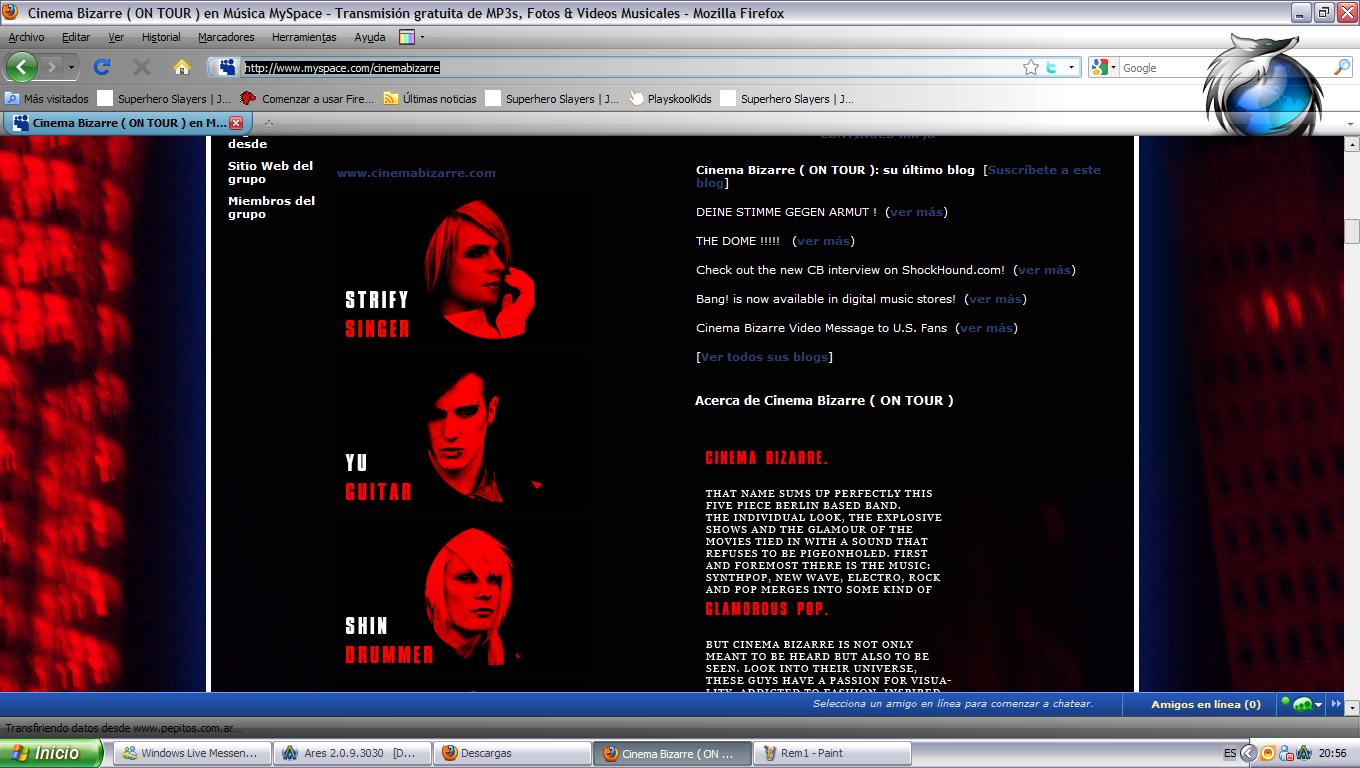Screen dimensions: 1360x768
Task: Click the colorful icon after the Ayuda menu
Action: click(407, 37)
